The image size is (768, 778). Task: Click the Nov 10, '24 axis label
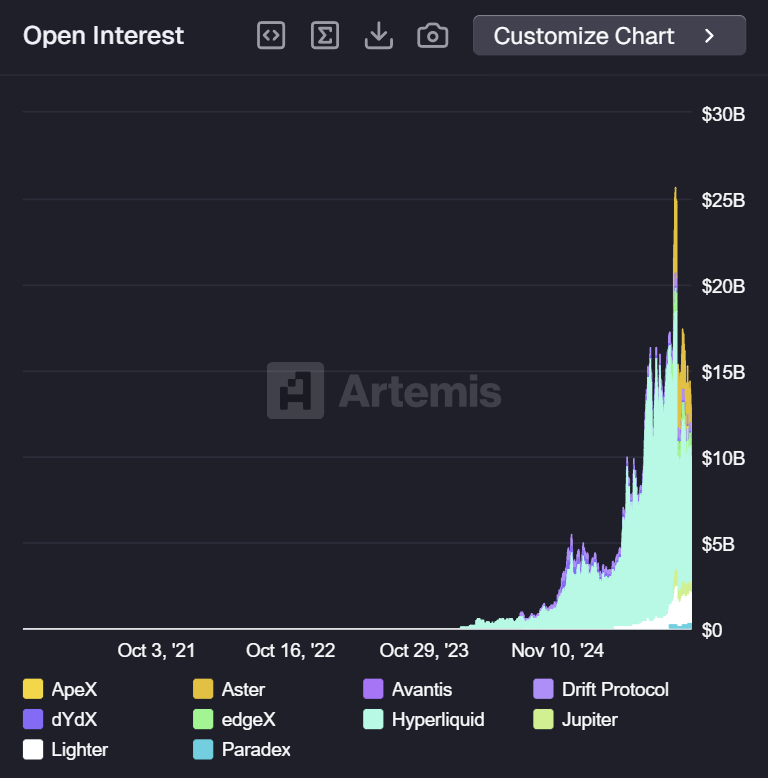(558, 650)
